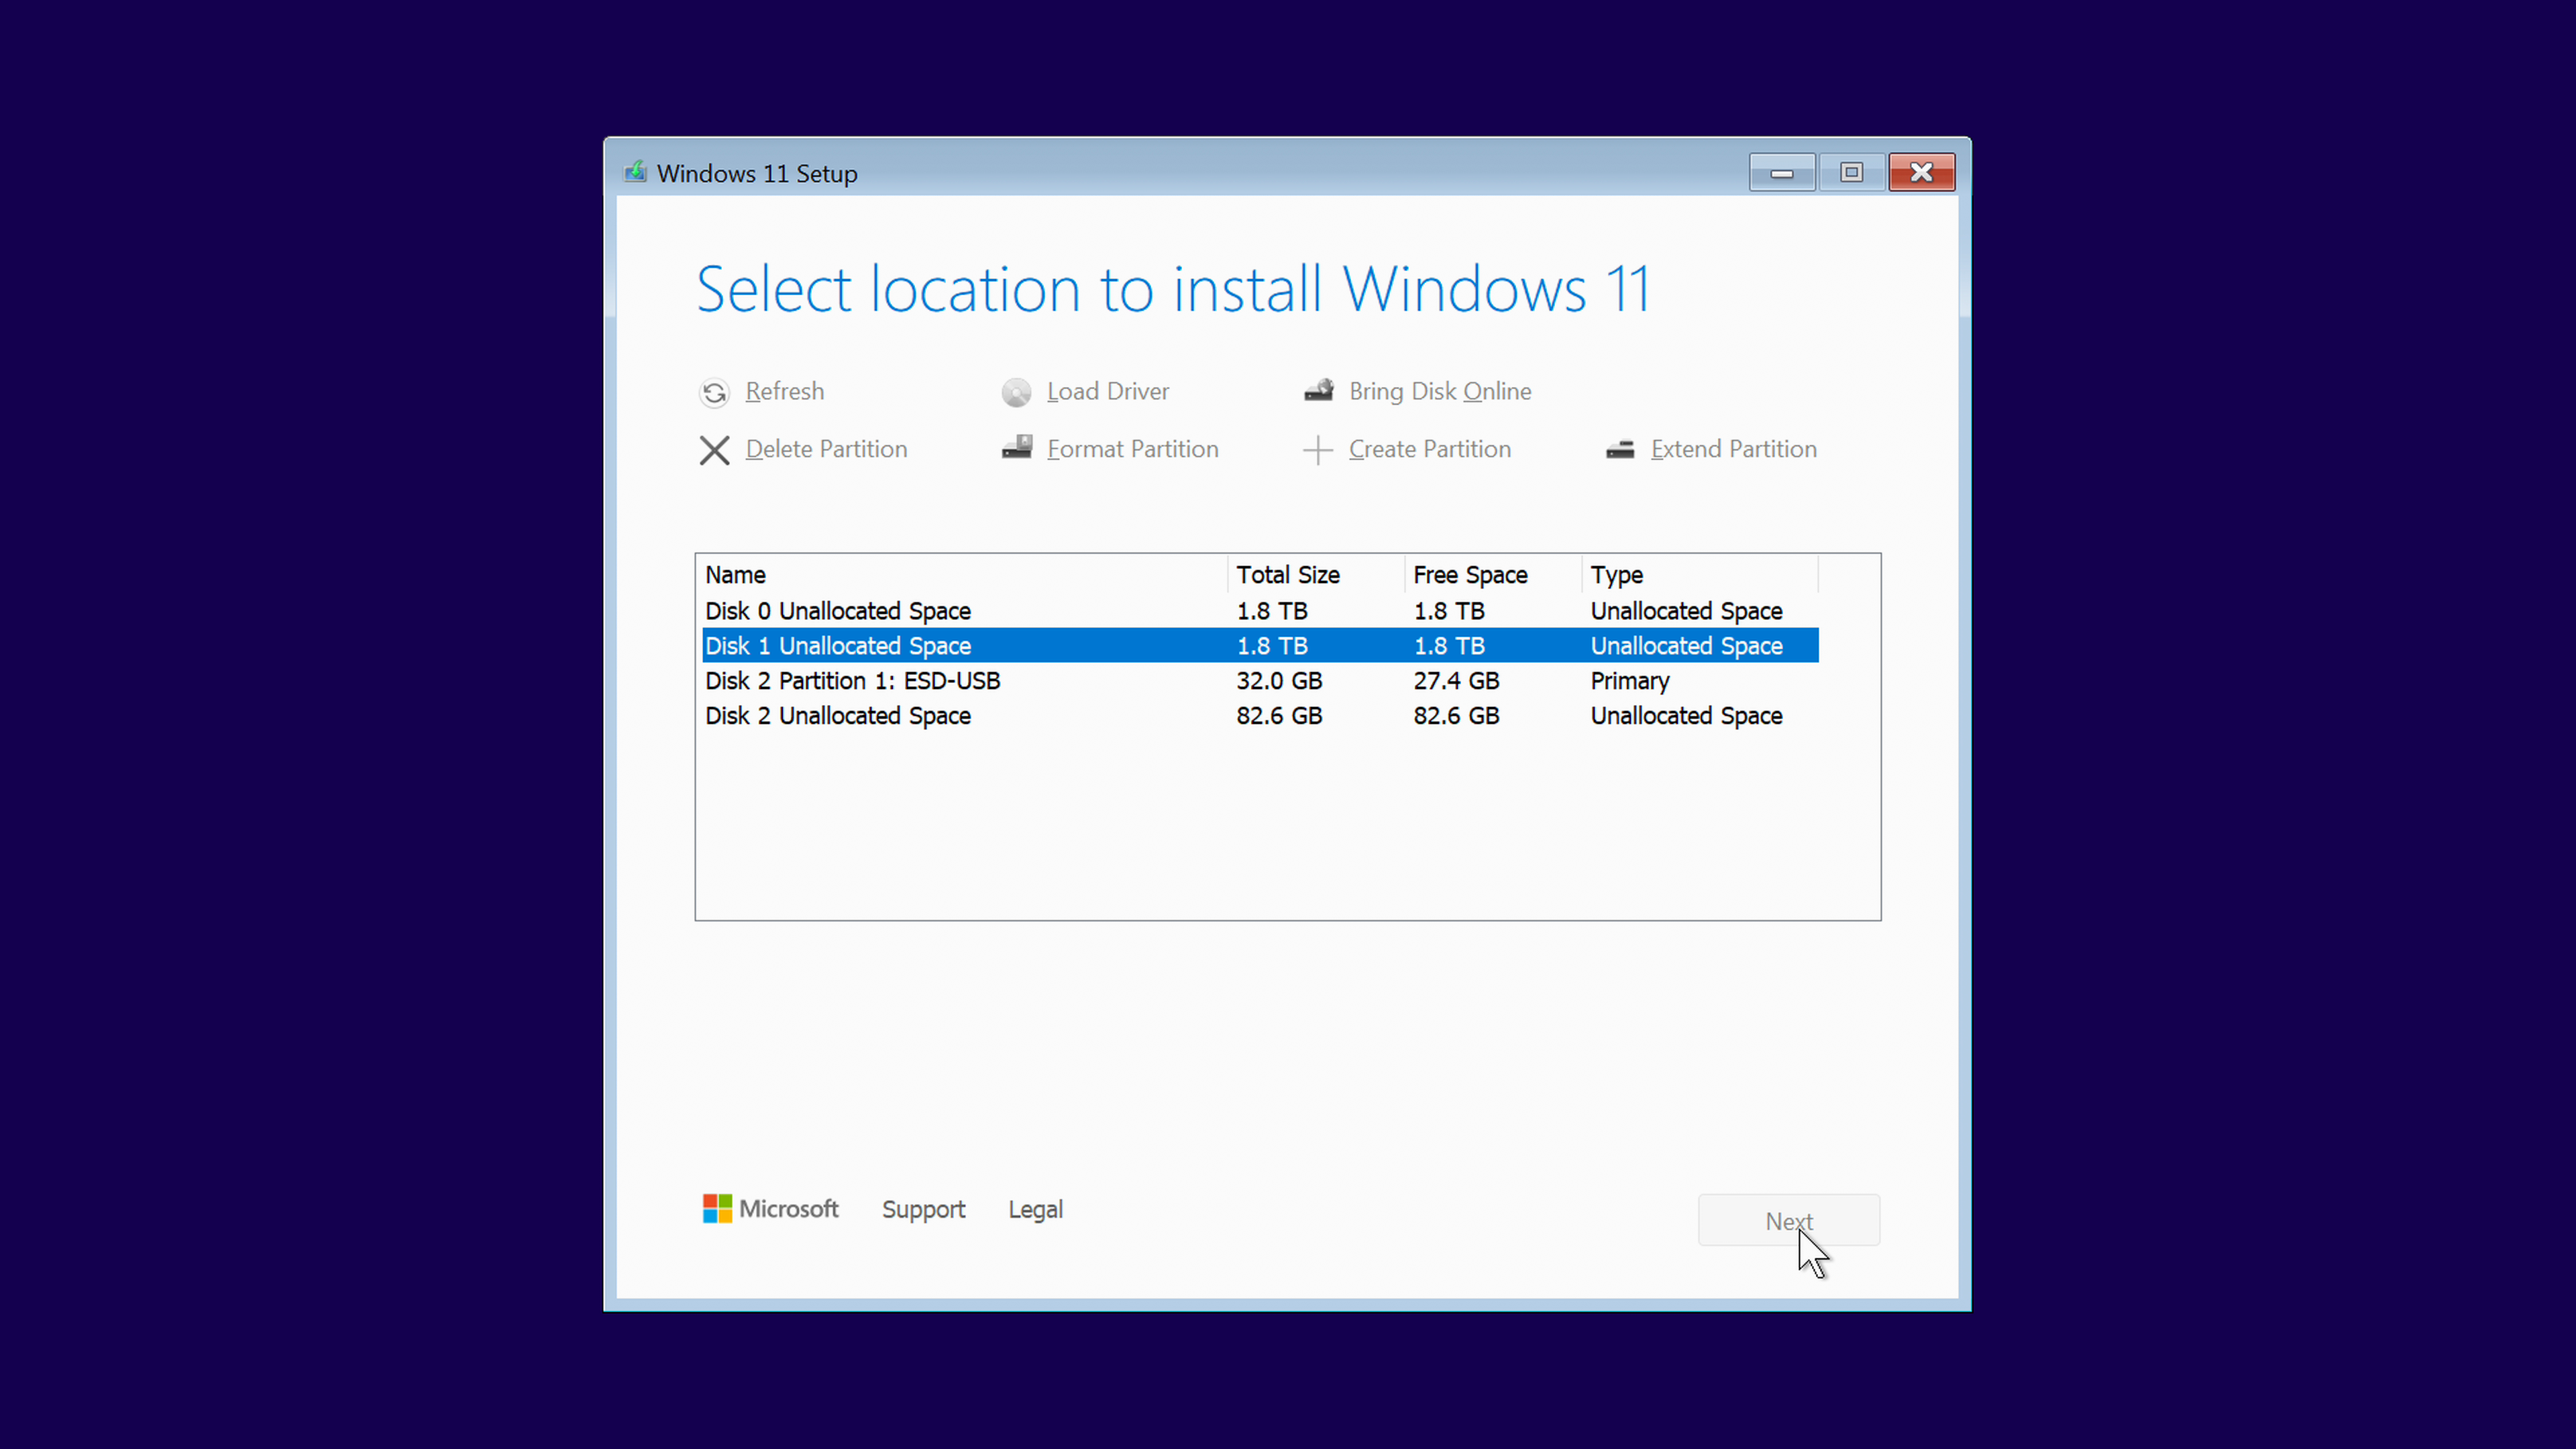Screen dimensions: 2576x1449
Task: Click the Create Partition text
Action: pyautogui.click(x=1430, y=449)
